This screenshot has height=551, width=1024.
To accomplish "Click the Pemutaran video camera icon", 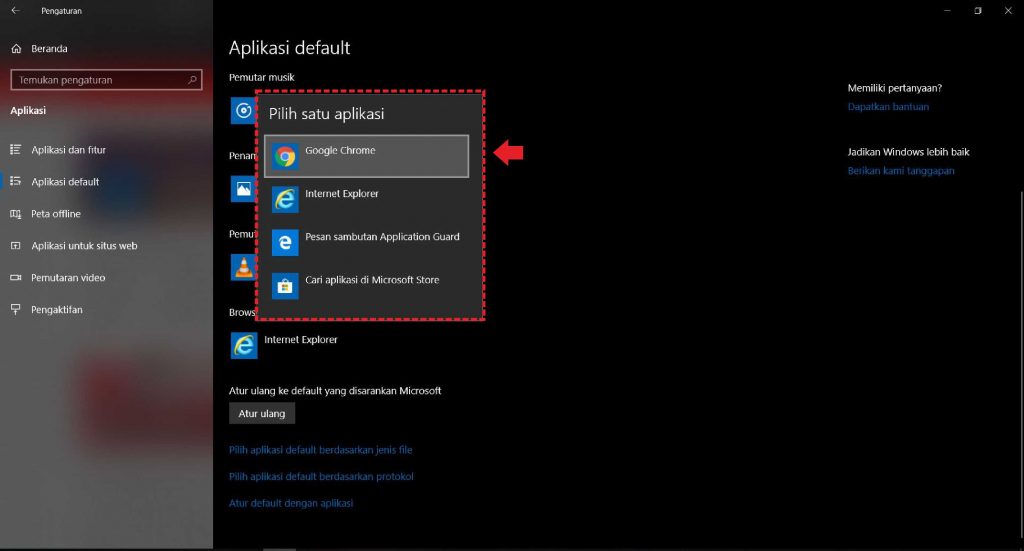I will (16, 277).
